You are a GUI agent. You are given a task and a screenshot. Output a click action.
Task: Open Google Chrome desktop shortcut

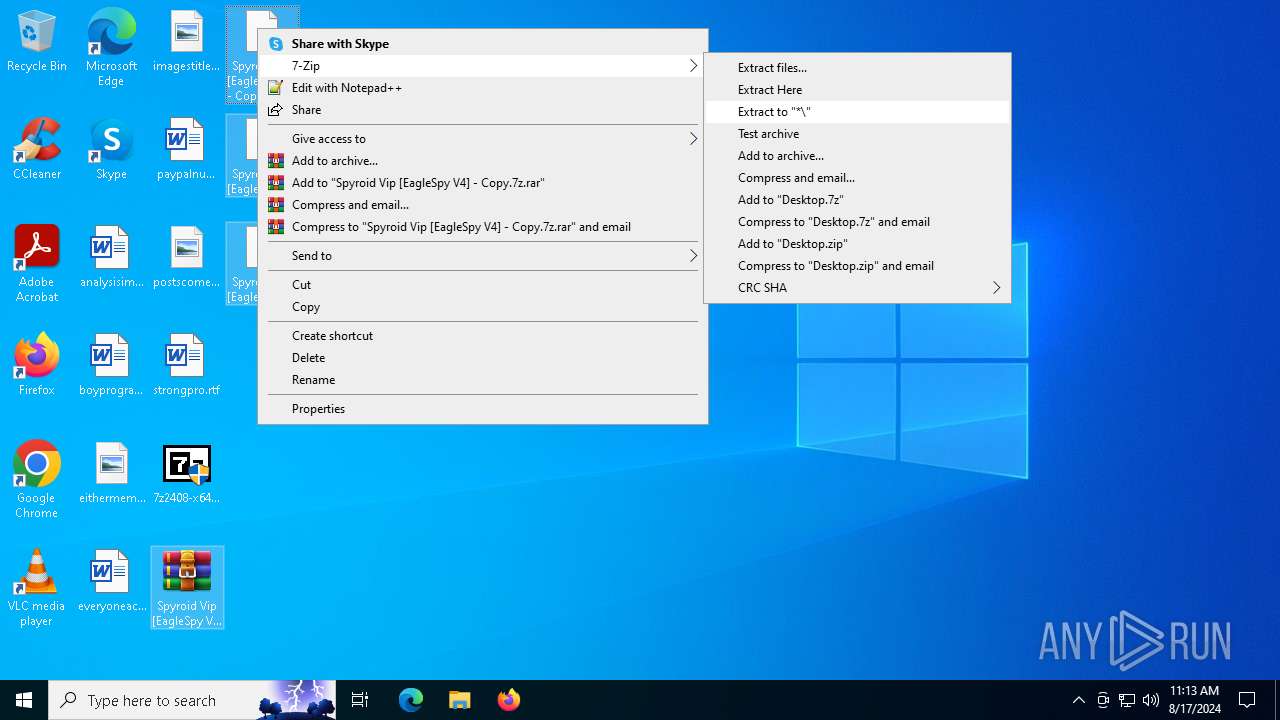37,480
